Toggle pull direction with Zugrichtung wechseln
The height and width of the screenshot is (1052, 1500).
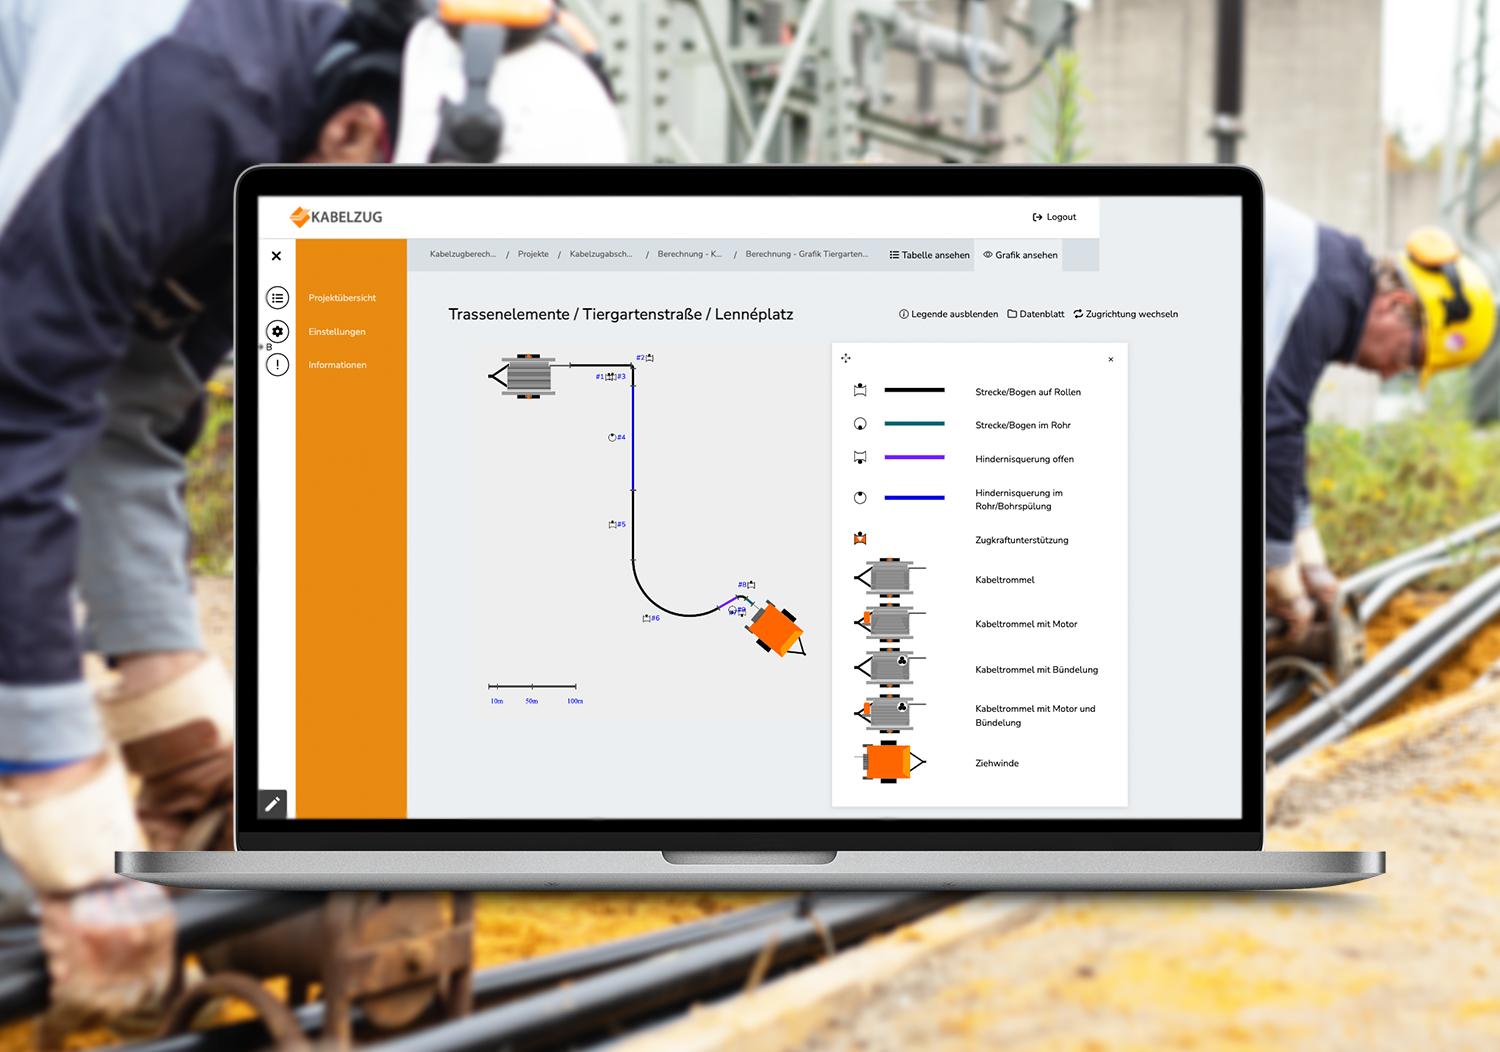pyautogui.click(x=1126, y=314)
